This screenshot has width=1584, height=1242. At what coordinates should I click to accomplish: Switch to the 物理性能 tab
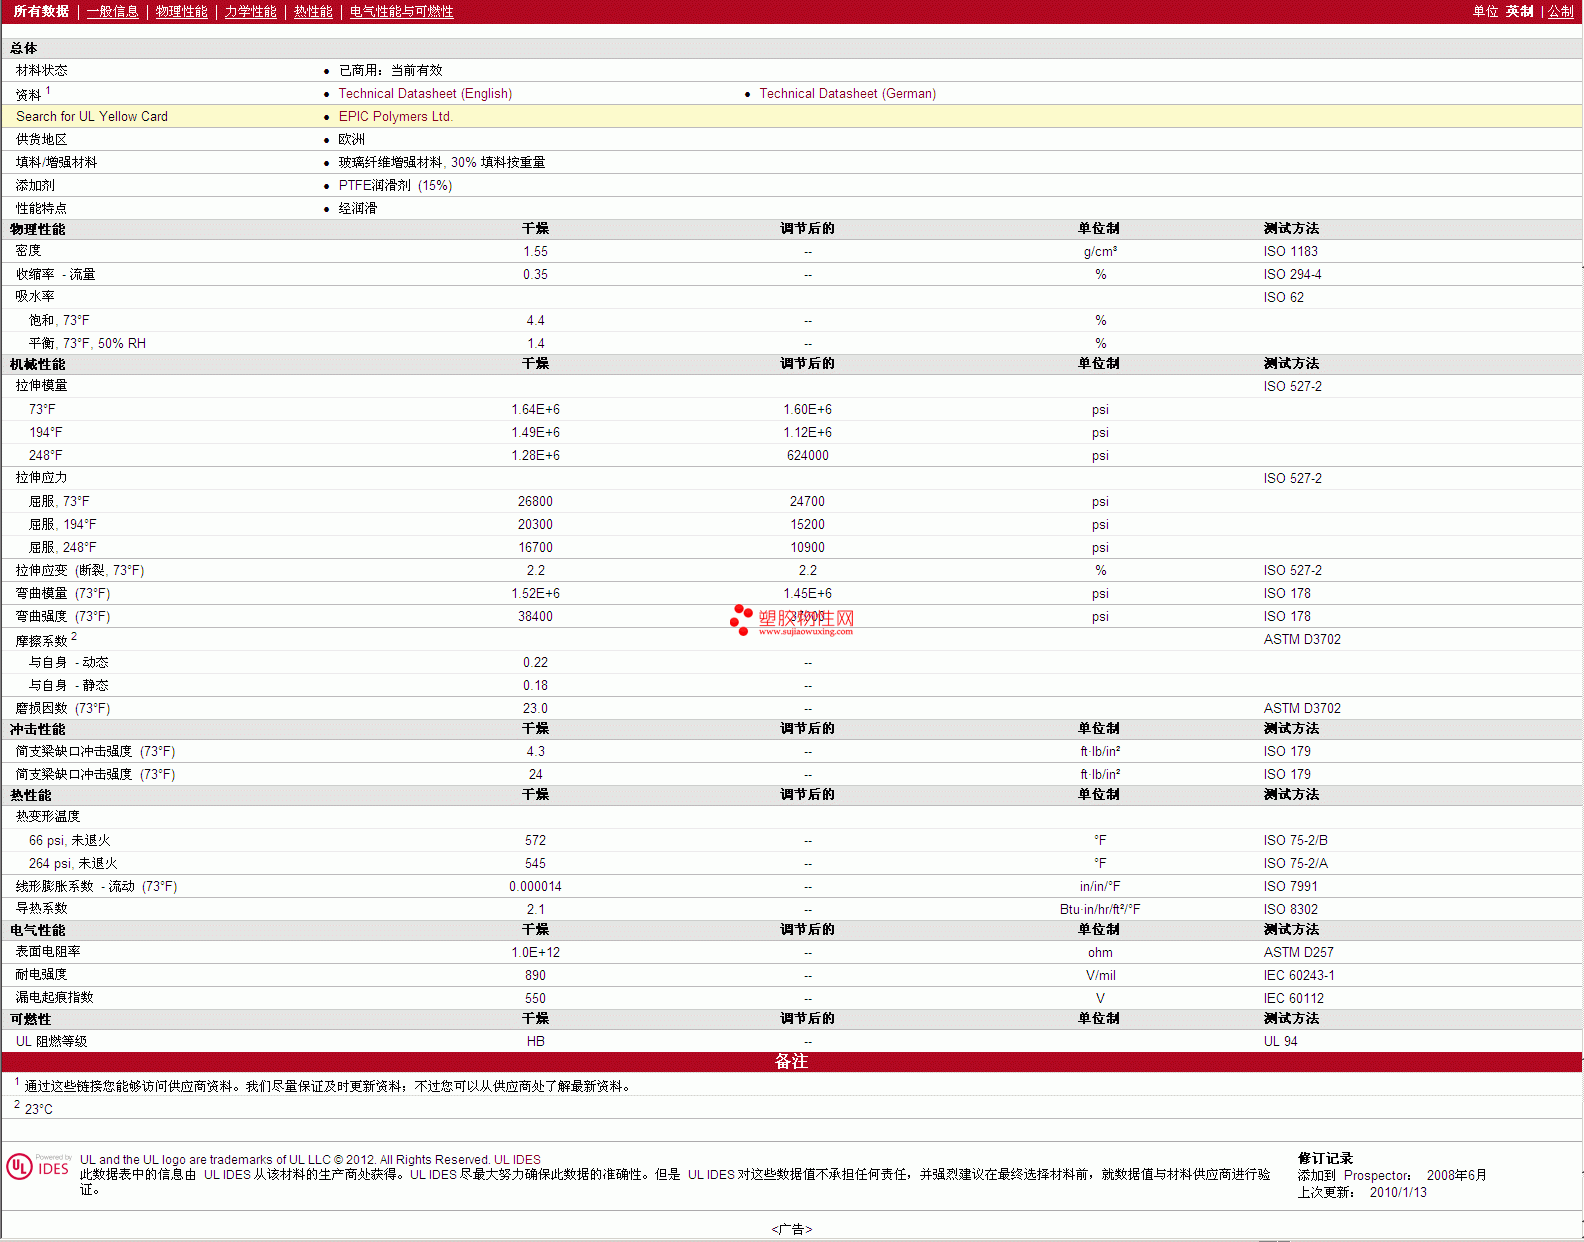181,12
